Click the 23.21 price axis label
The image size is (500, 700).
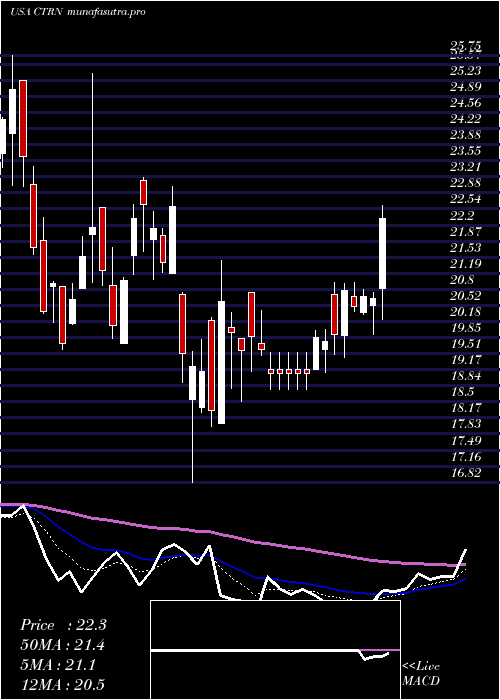(466, 167)
